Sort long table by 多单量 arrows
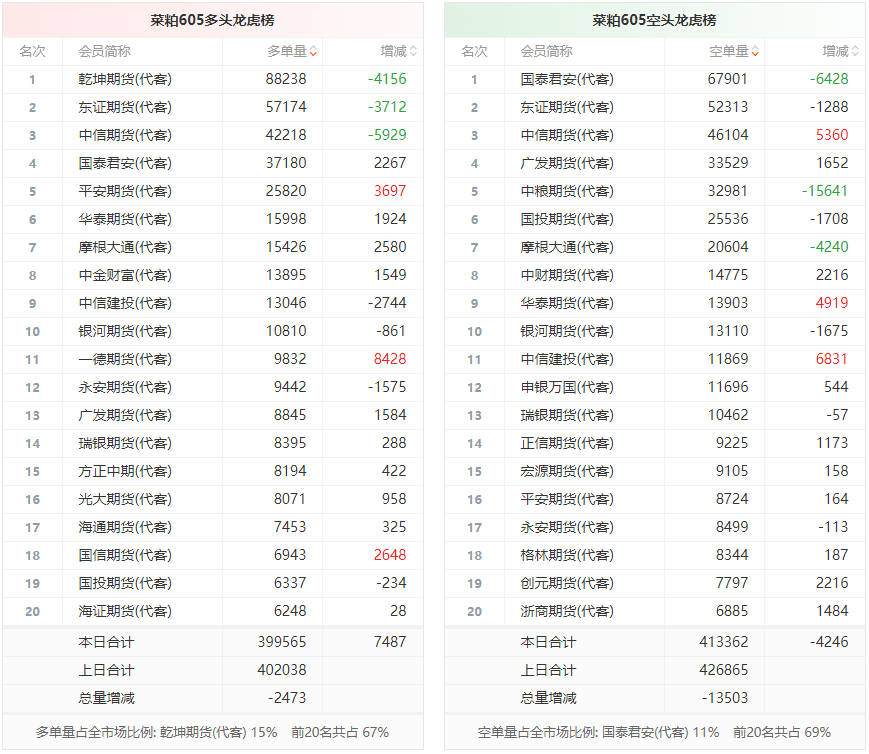This screenshot has width=869, height=754. [313, 52]
